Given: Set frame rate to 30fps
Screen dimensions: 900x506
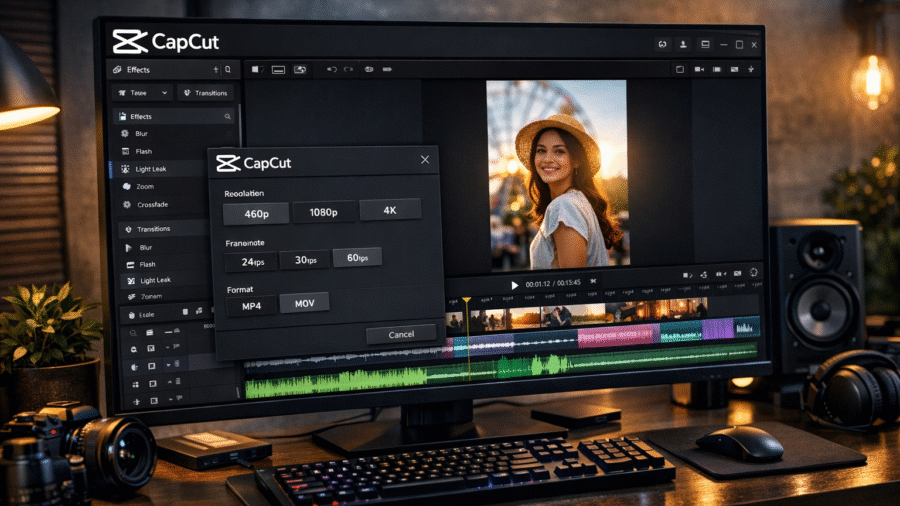Looking at the screenshot, I should click(x=305, y=260).
